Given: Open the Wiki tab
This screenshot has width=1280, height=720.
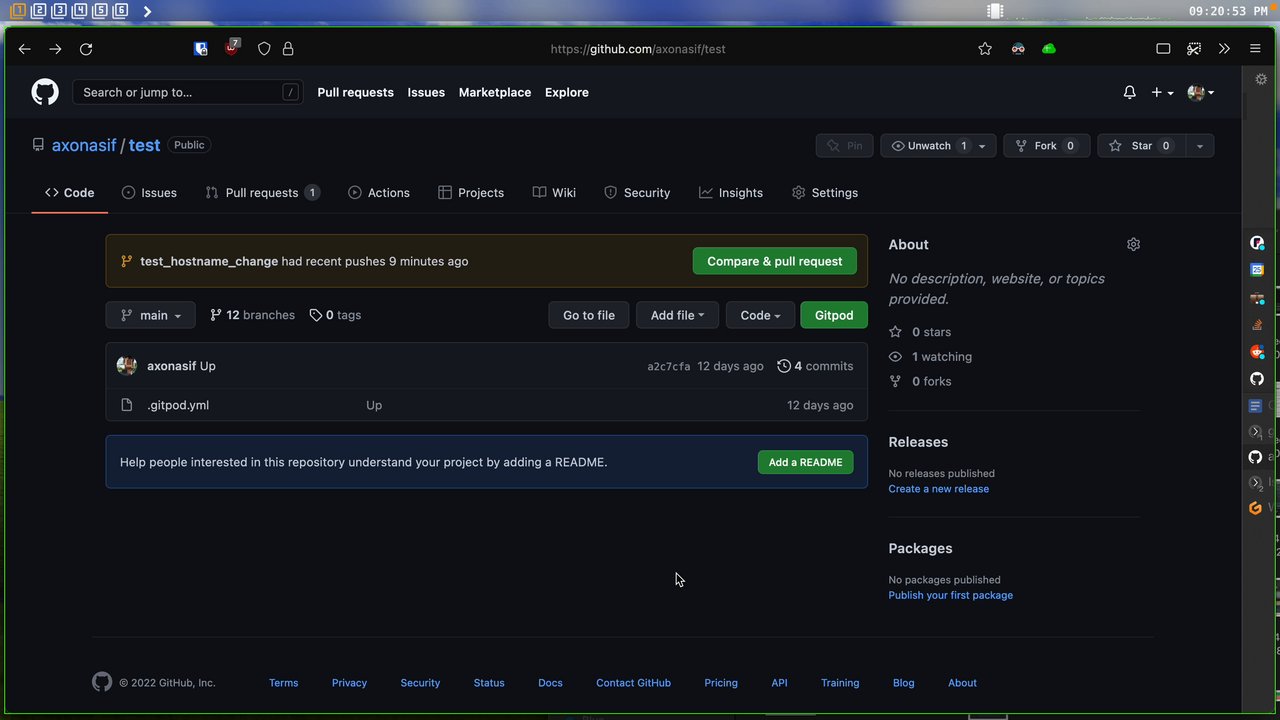Looking at the screenshot, I should [x=554, y=193].
